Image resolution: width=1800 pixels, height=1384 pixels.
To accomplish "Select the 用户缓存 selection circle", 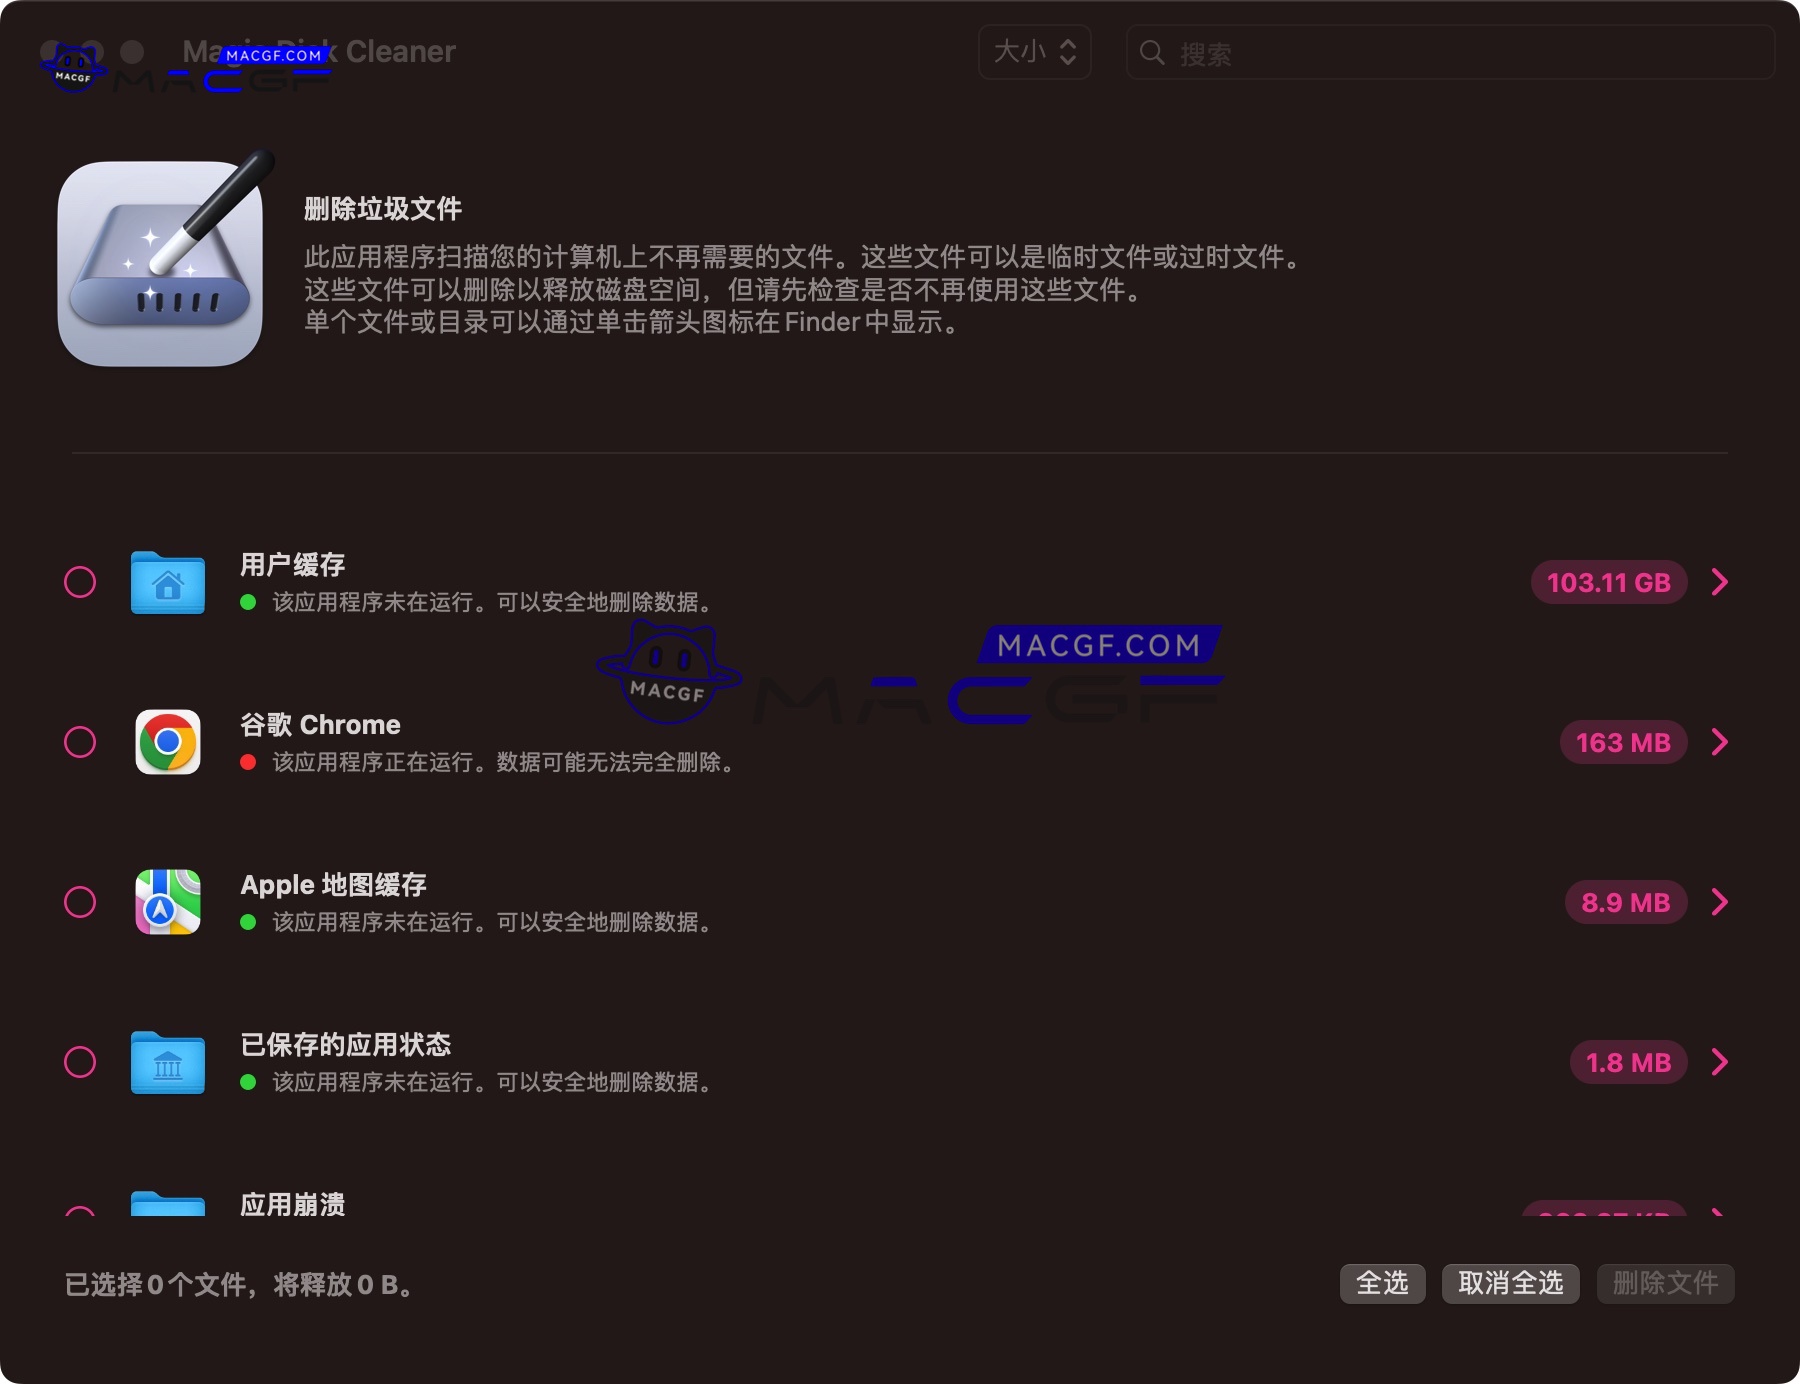I will (81, 581).
